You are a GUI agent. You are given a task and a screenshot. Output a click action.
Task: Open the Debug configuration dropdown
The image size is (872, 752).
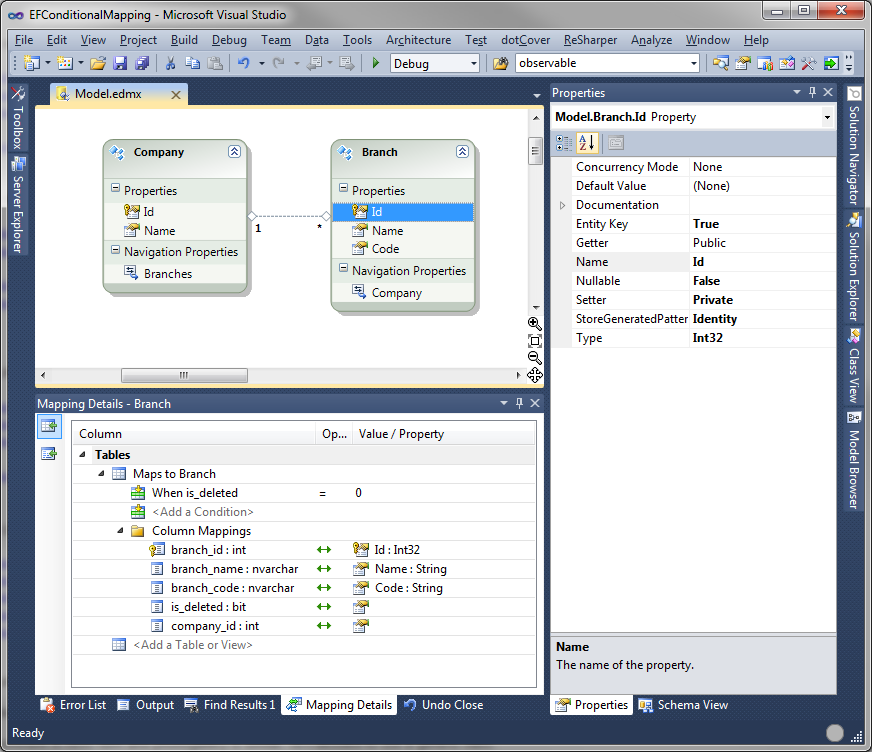474,63
